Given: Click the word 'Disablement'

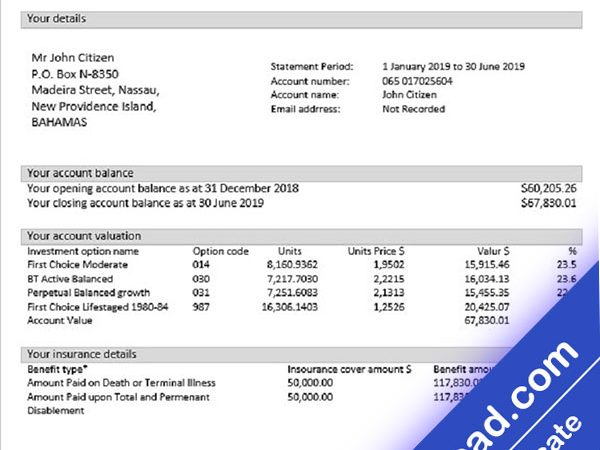Looking at the screenshot, I should (x=56, y=411).
